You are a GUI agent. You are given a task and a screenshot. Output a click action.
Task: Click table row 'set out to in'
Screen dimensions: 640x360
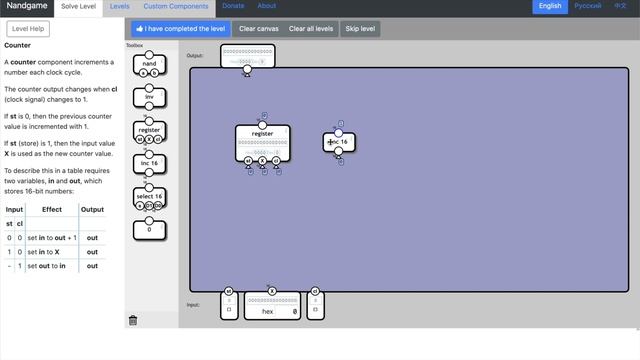[55, 266]
